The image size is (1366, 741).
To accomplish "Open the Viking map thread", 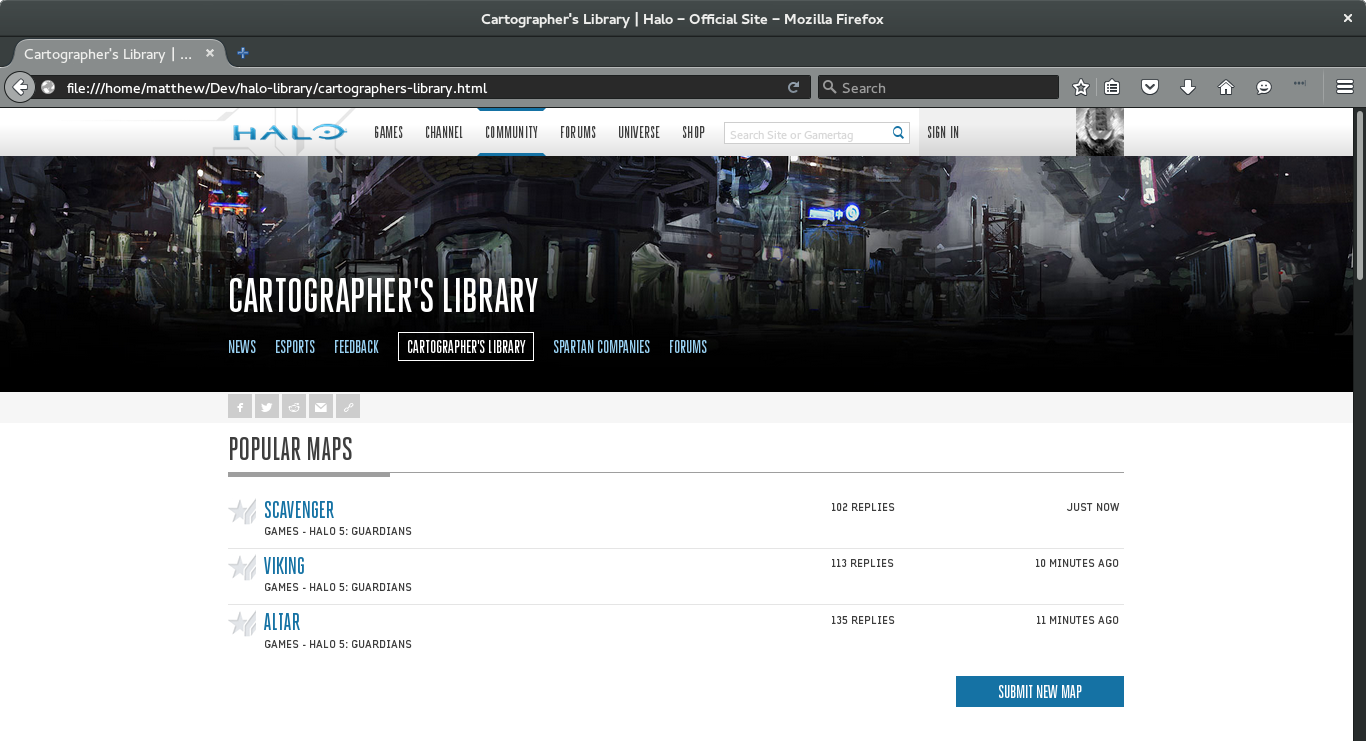I will 284,566.
